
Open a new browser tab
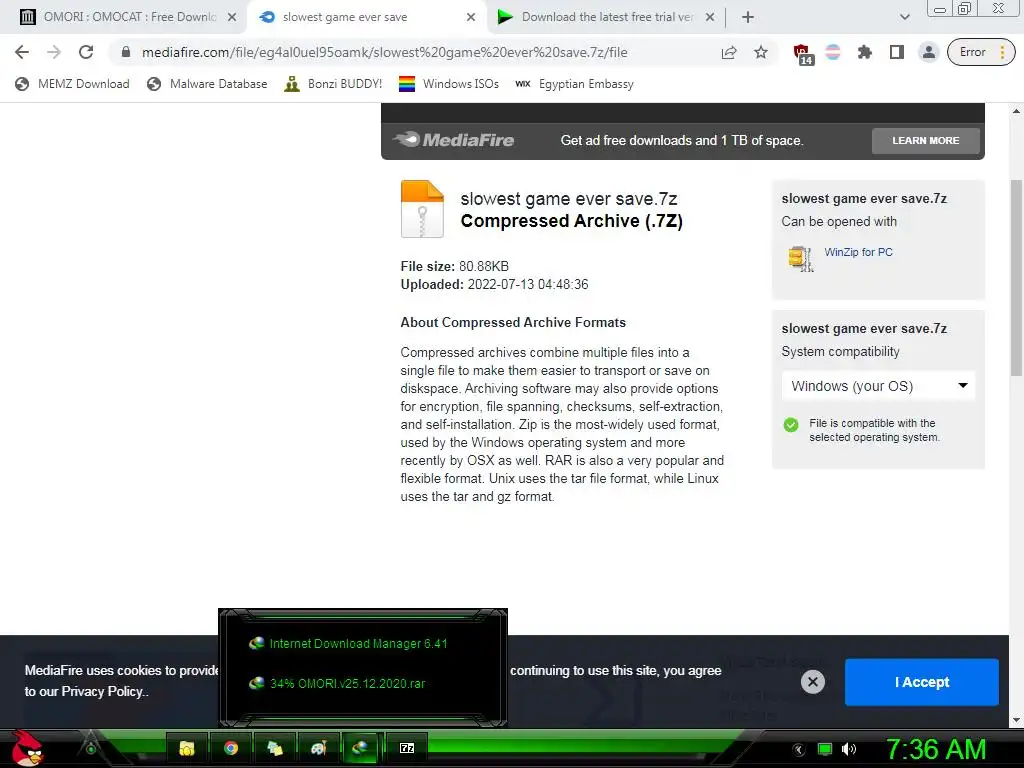tap(748, 18)
